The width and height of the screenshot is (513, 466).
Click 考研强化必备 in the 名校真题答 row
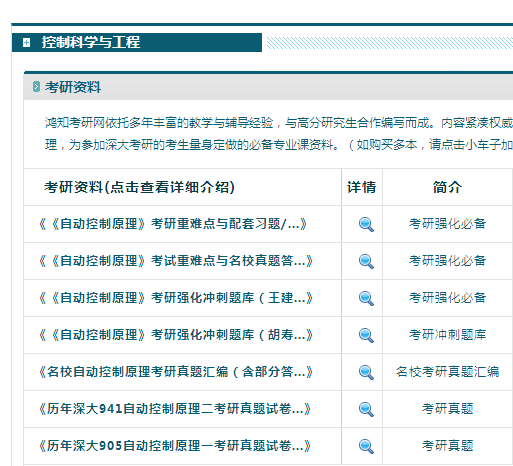tap(447, 261)
